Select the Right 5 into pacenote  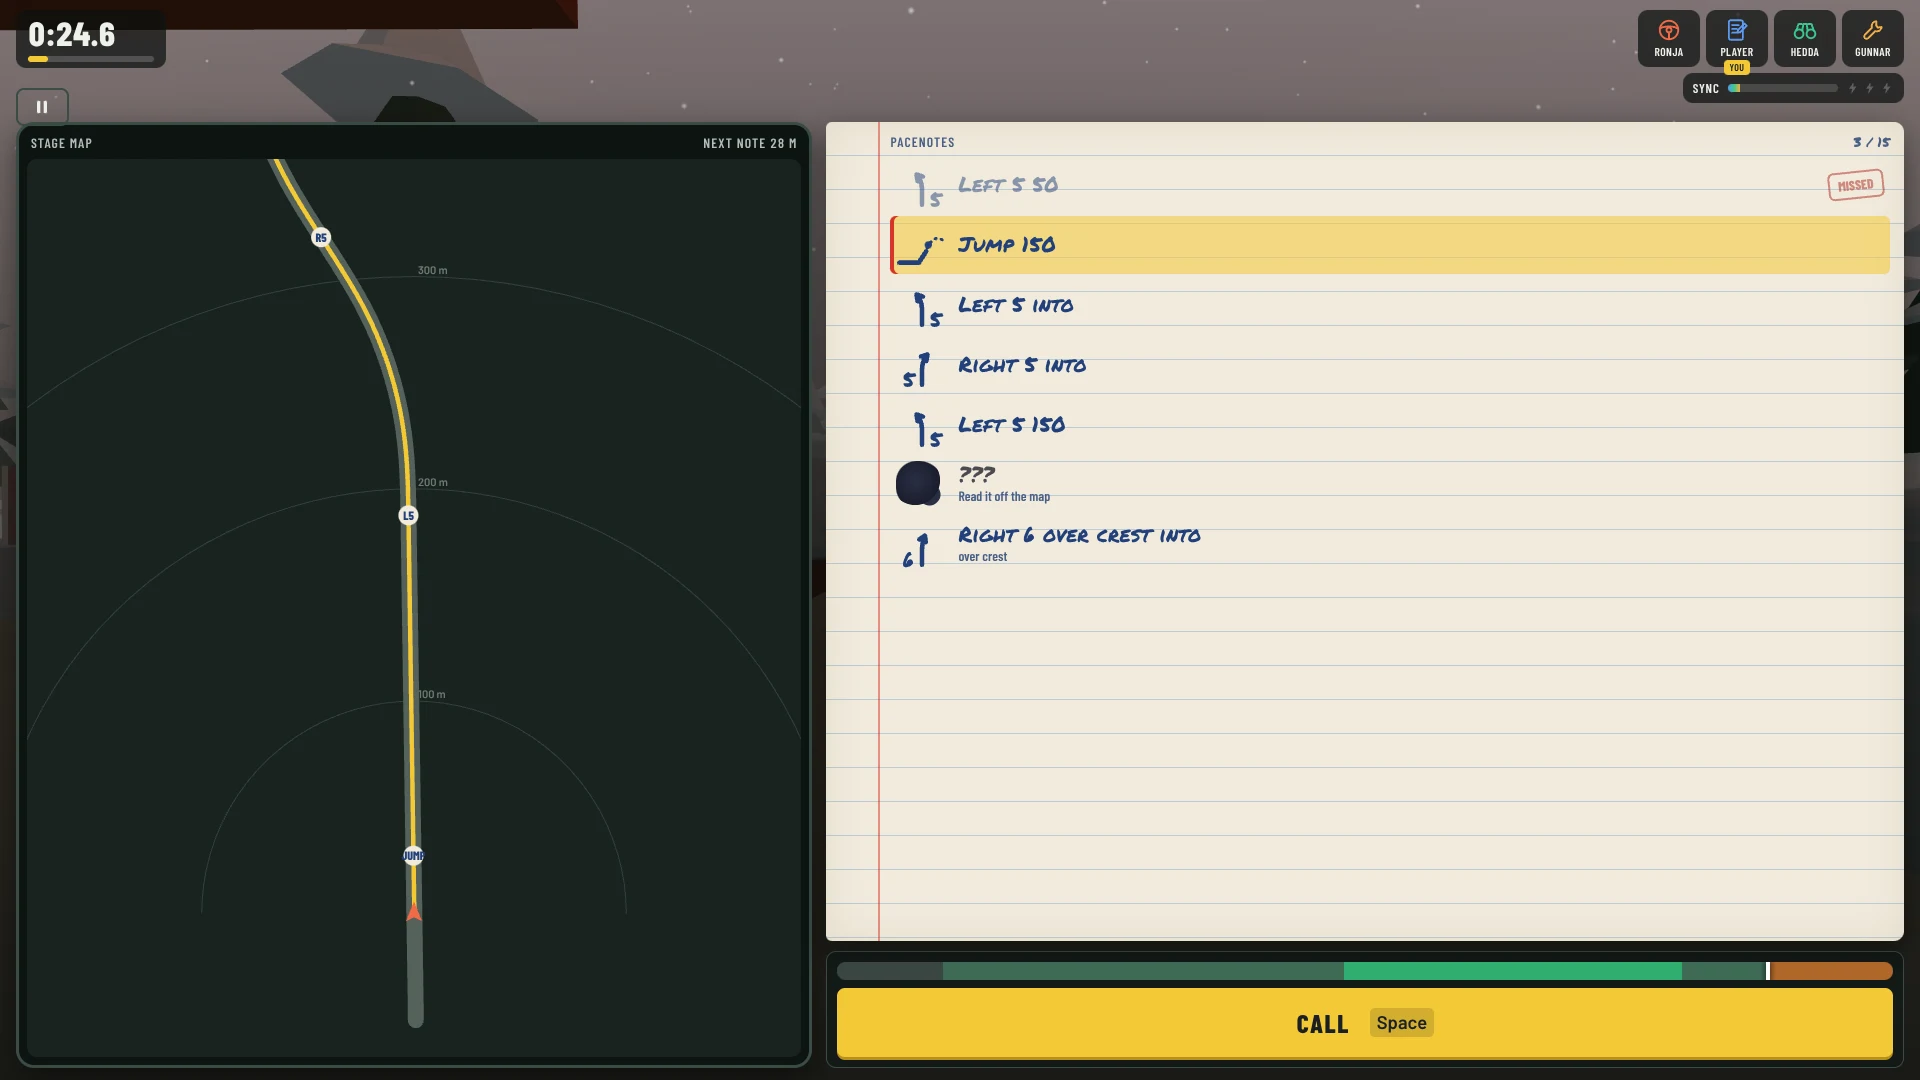1390,366
